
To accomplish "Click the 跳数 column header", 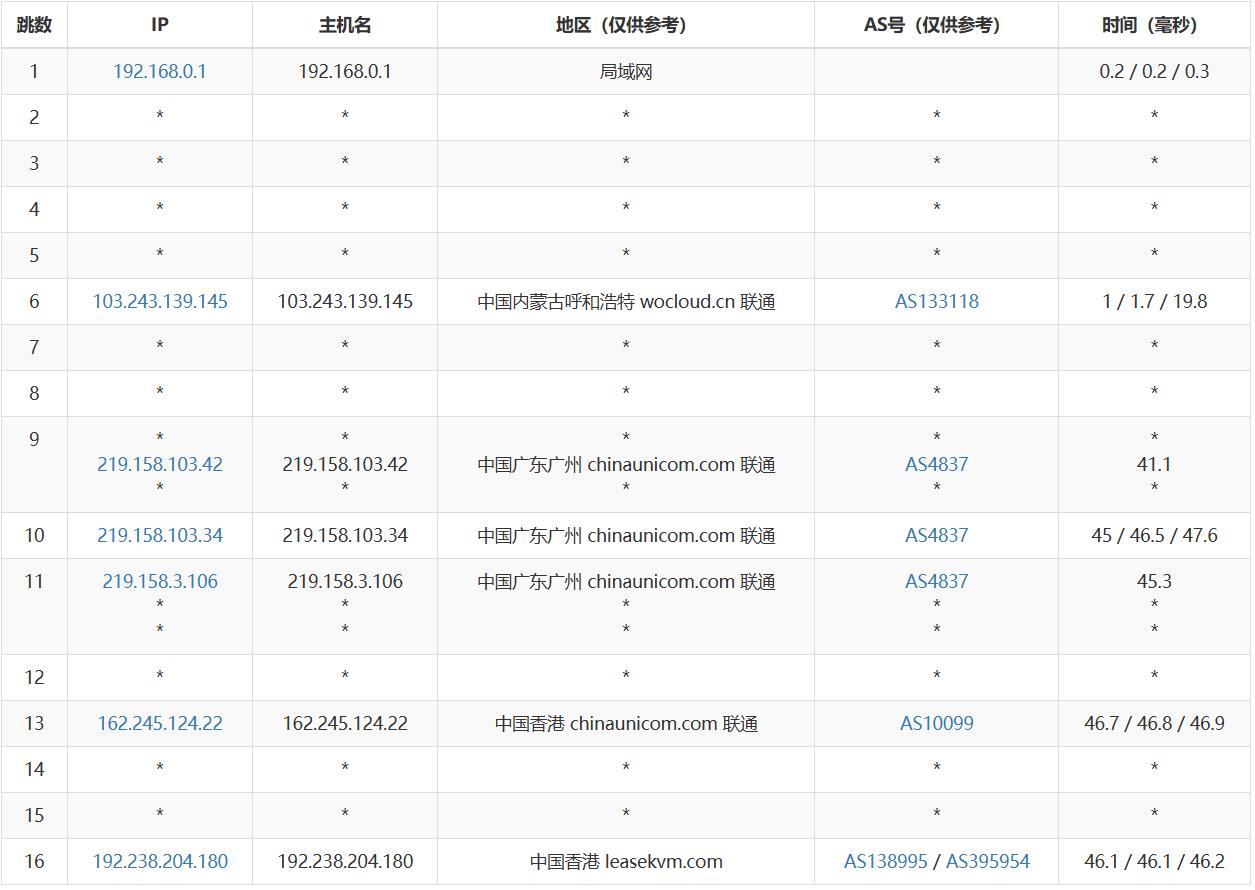I will [34, 25].
